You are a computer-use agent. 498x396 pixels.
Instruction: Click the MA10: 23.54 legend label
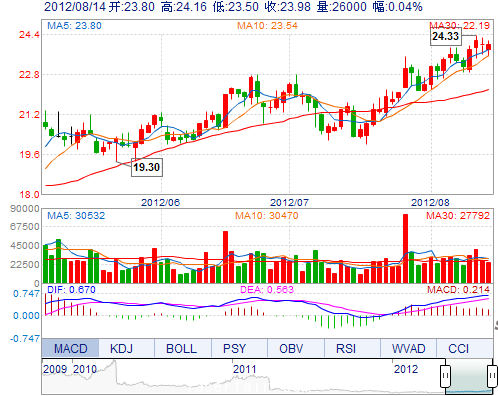[267, 26]
